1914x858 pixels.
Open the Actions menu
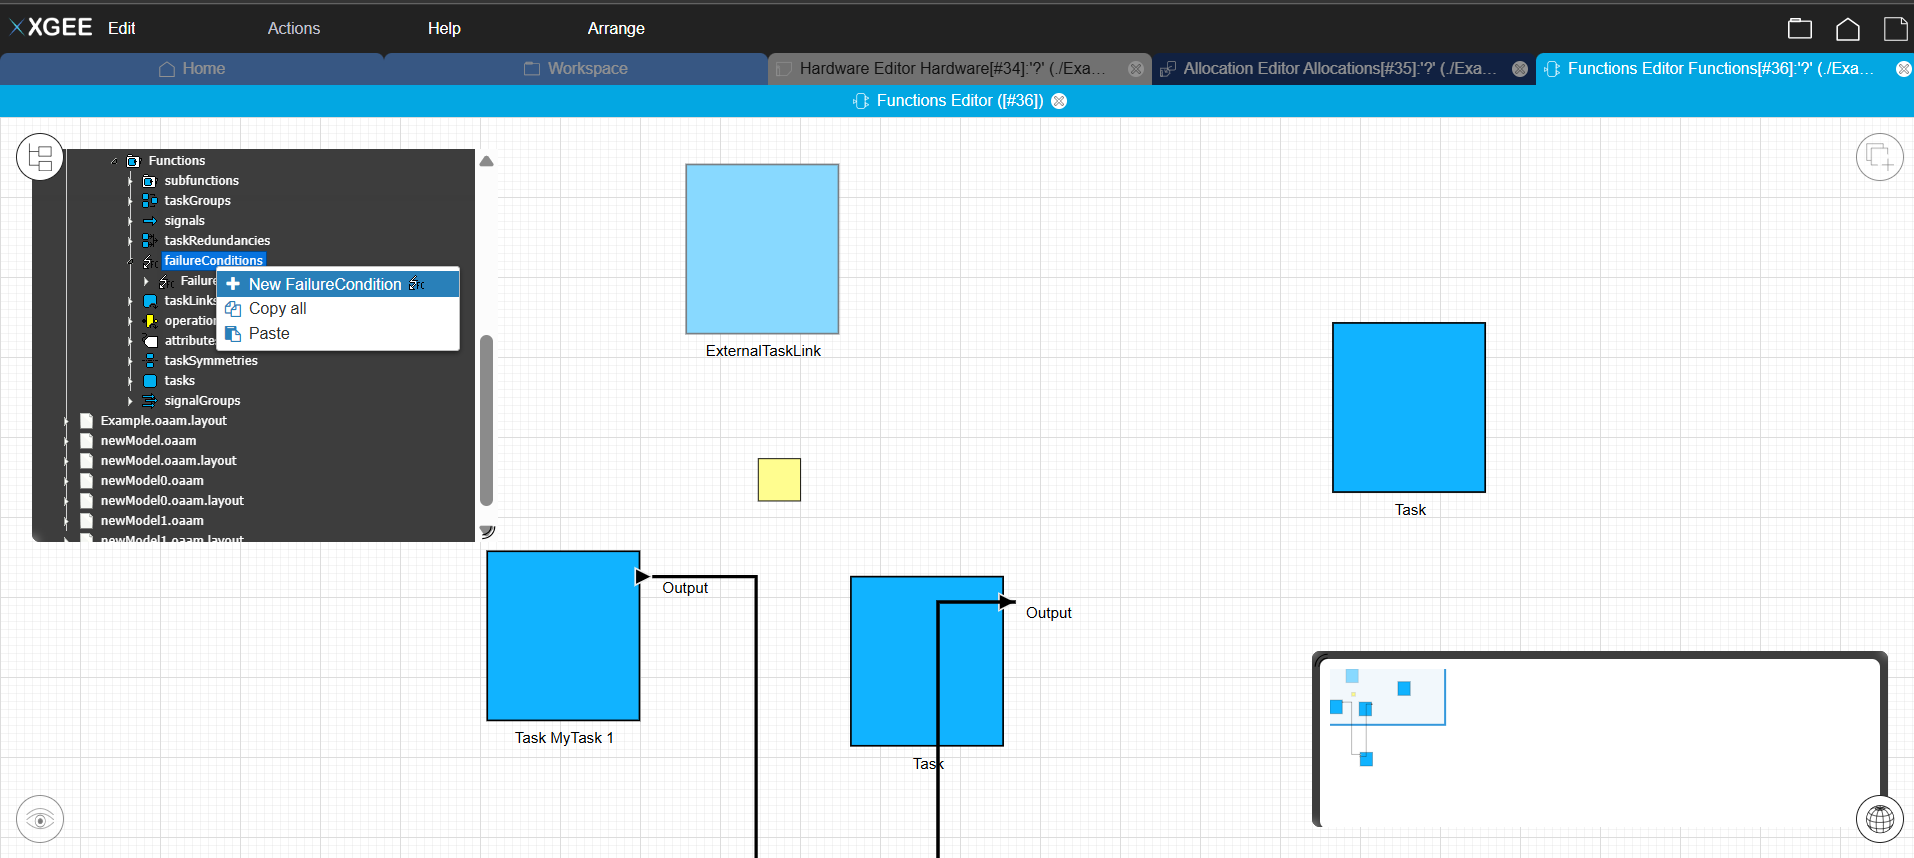[293, 28]
